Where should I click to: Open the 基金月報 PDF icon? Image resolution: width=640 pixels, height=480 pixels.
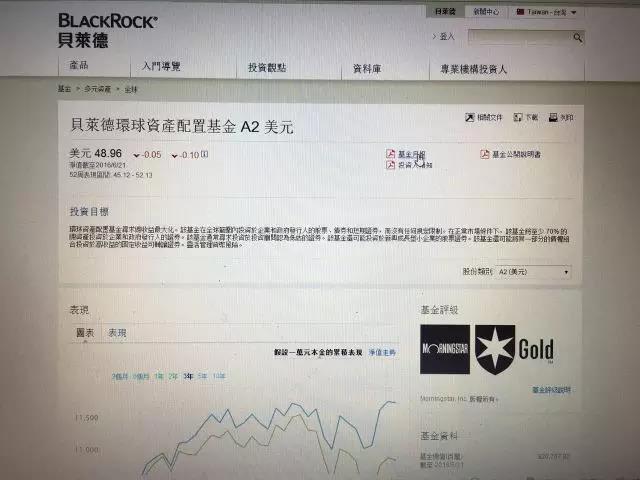click(x=391, y=154)
